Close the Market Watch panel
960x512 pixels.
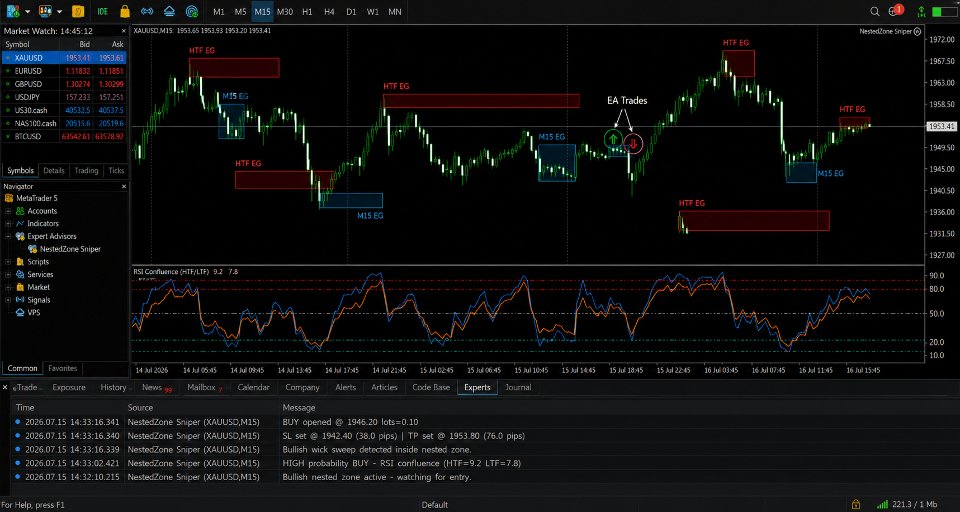(x=124, y=31)
